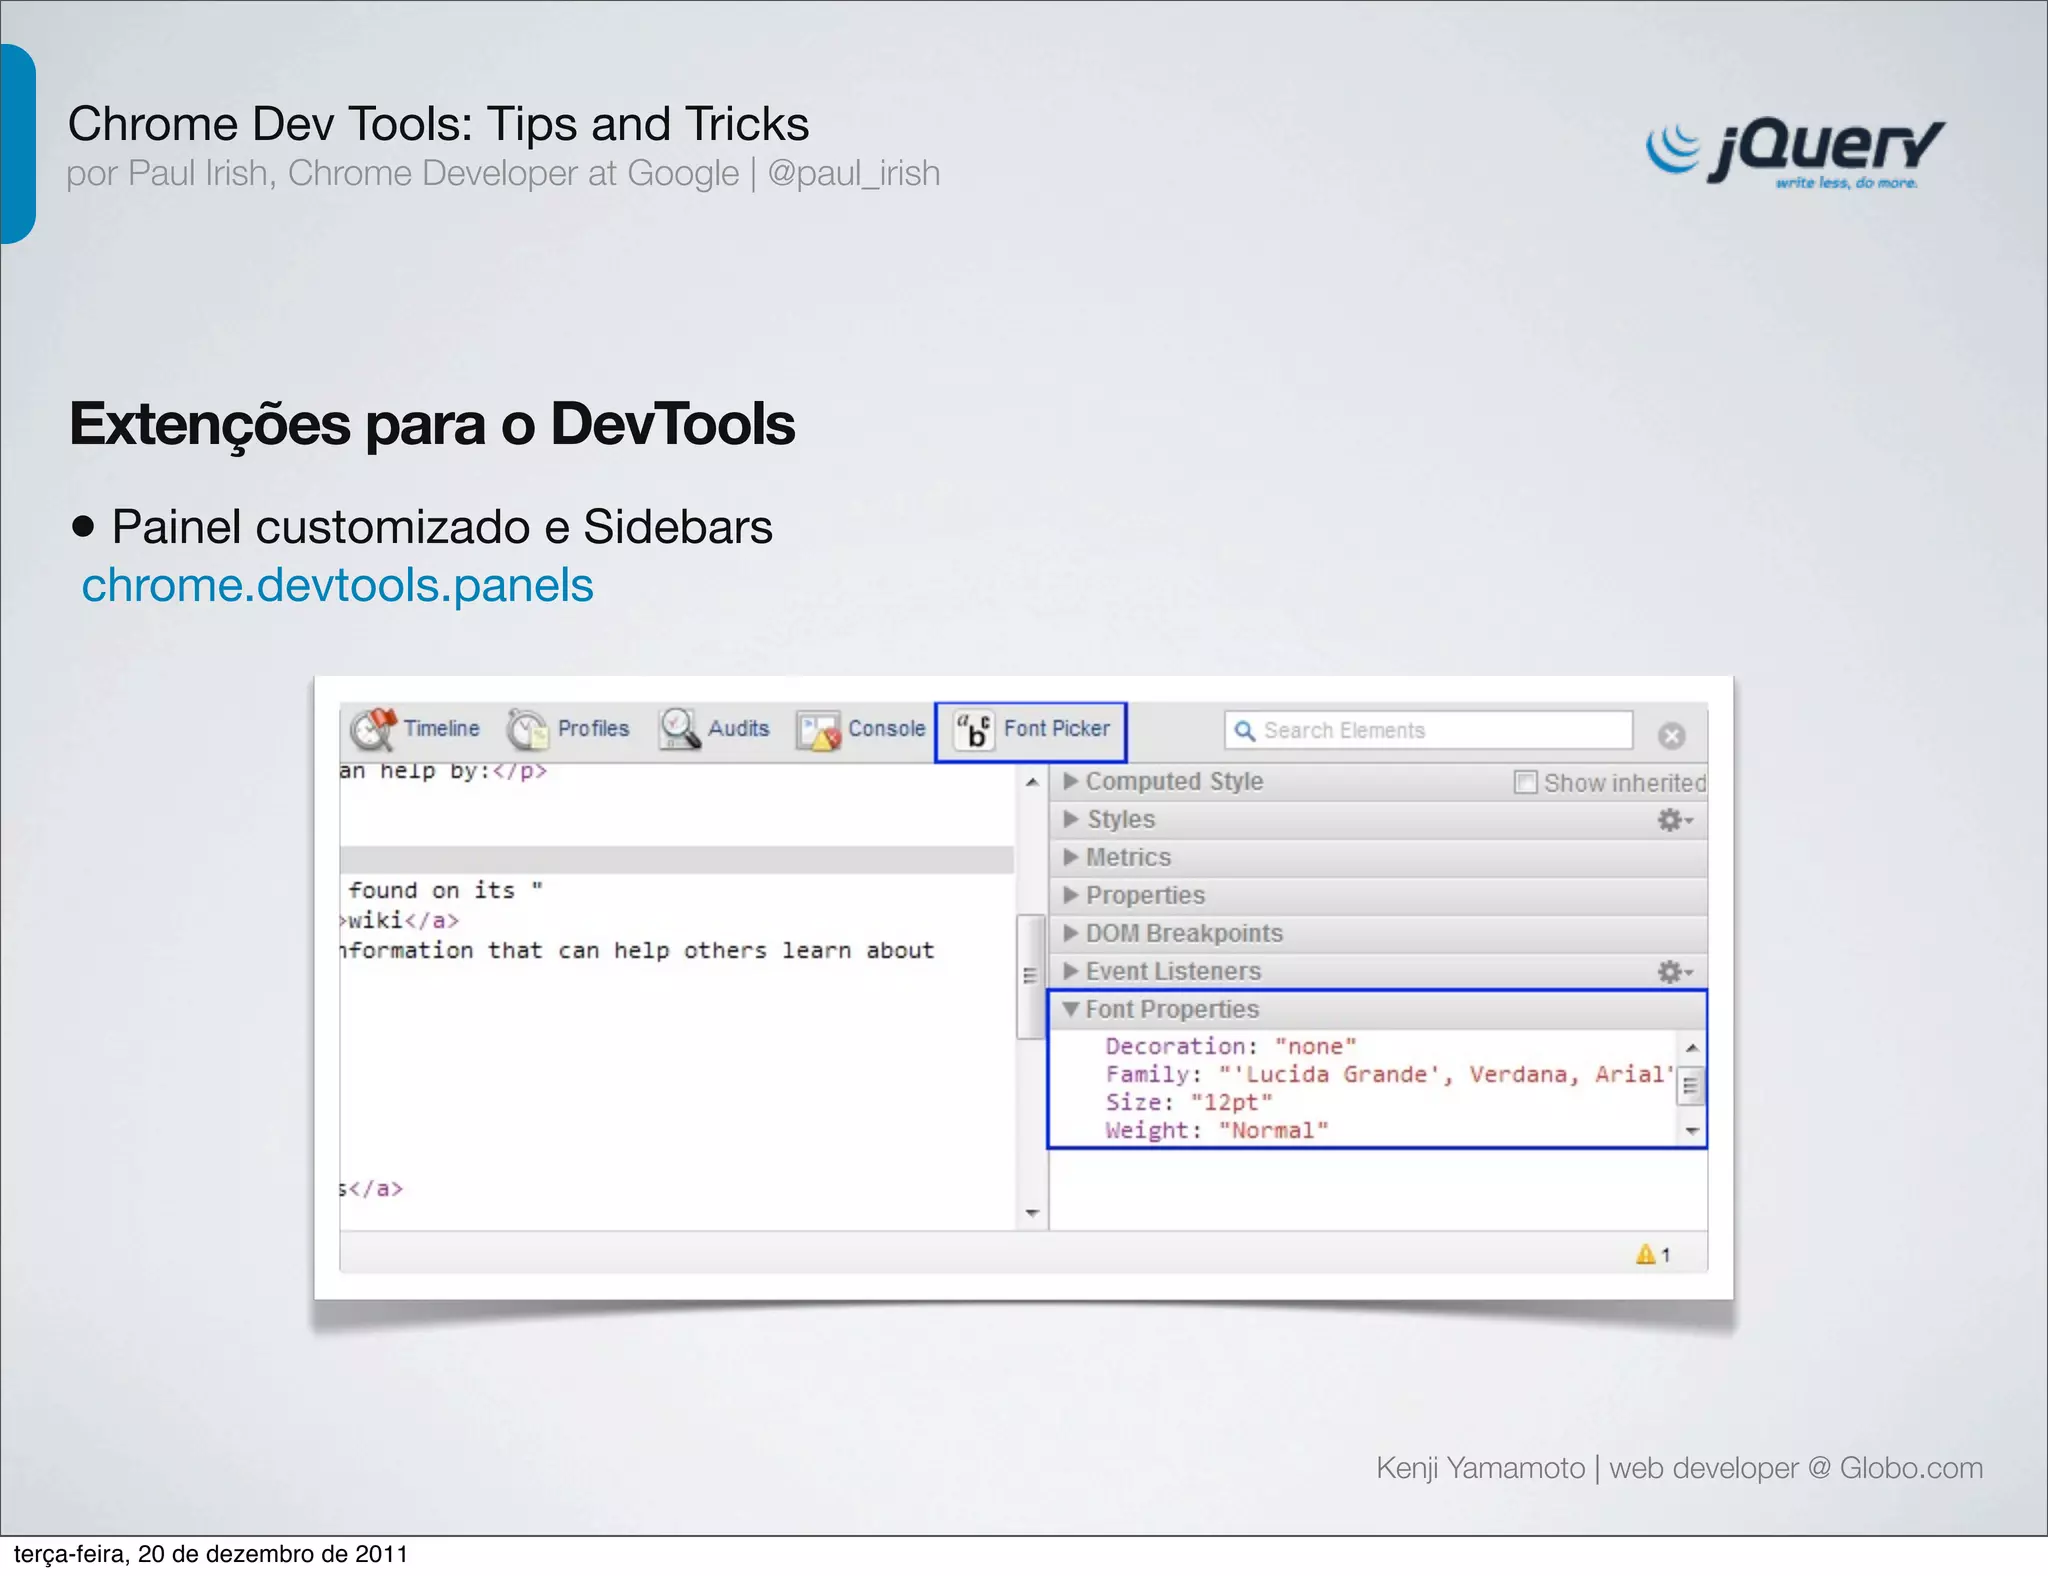The height and width of the screenshot is (1576, 2048).
Task: Click the Profiles stopwatch icon
Action: coord(527,729)
